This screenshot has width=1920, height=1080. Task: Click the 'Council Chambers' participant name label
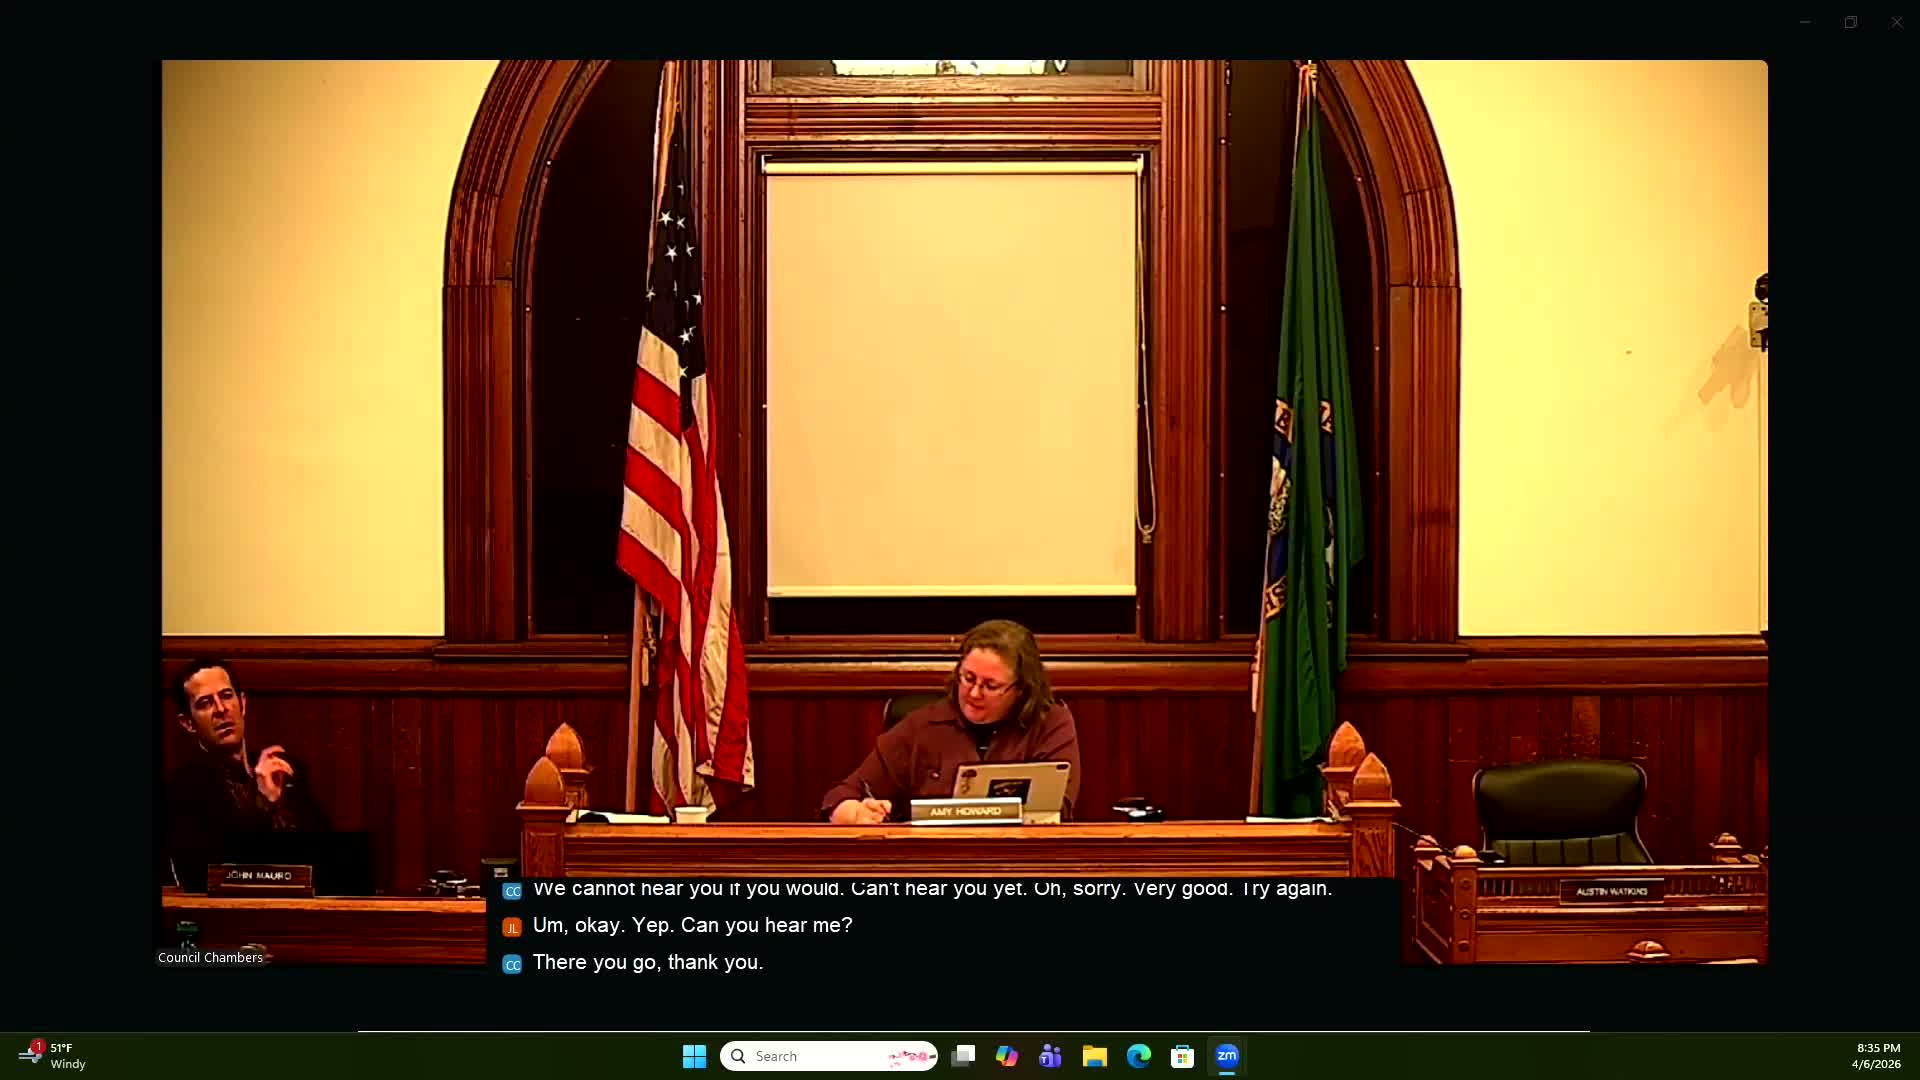(210, 957)
